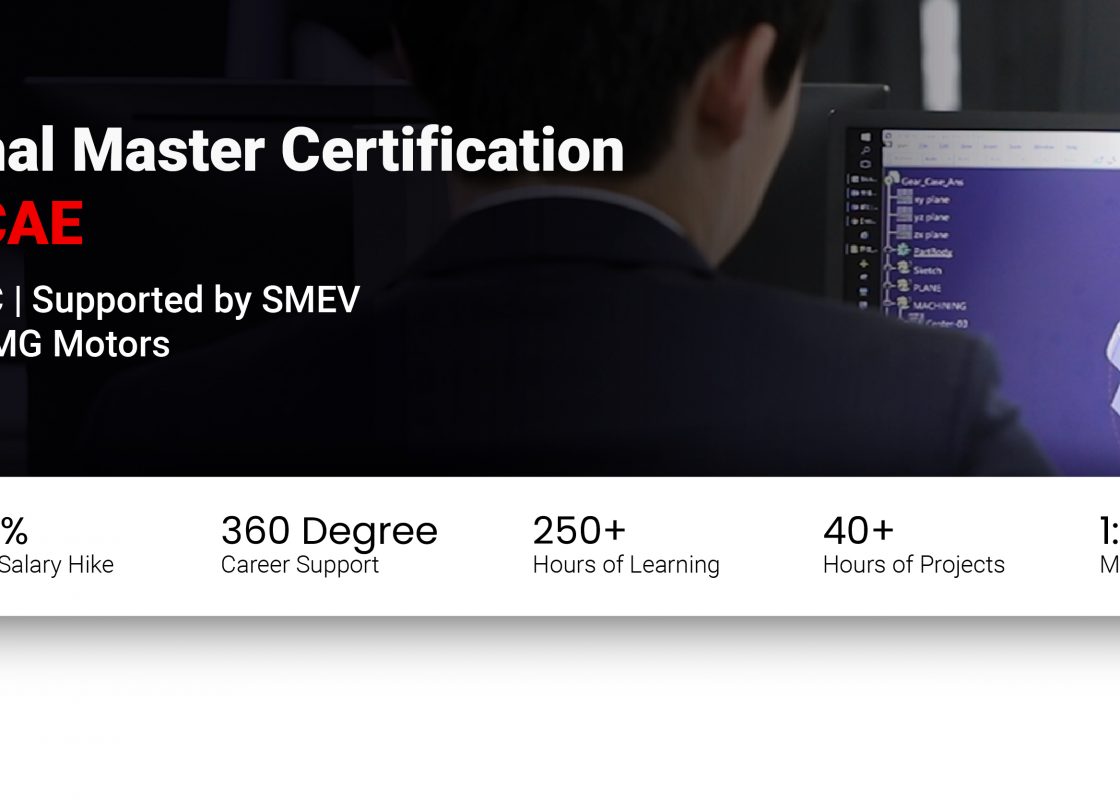This screenshot has height=800, width=1120.
Task: Click the search magnifier icon on the pictured taskbar
Action: 866,151
